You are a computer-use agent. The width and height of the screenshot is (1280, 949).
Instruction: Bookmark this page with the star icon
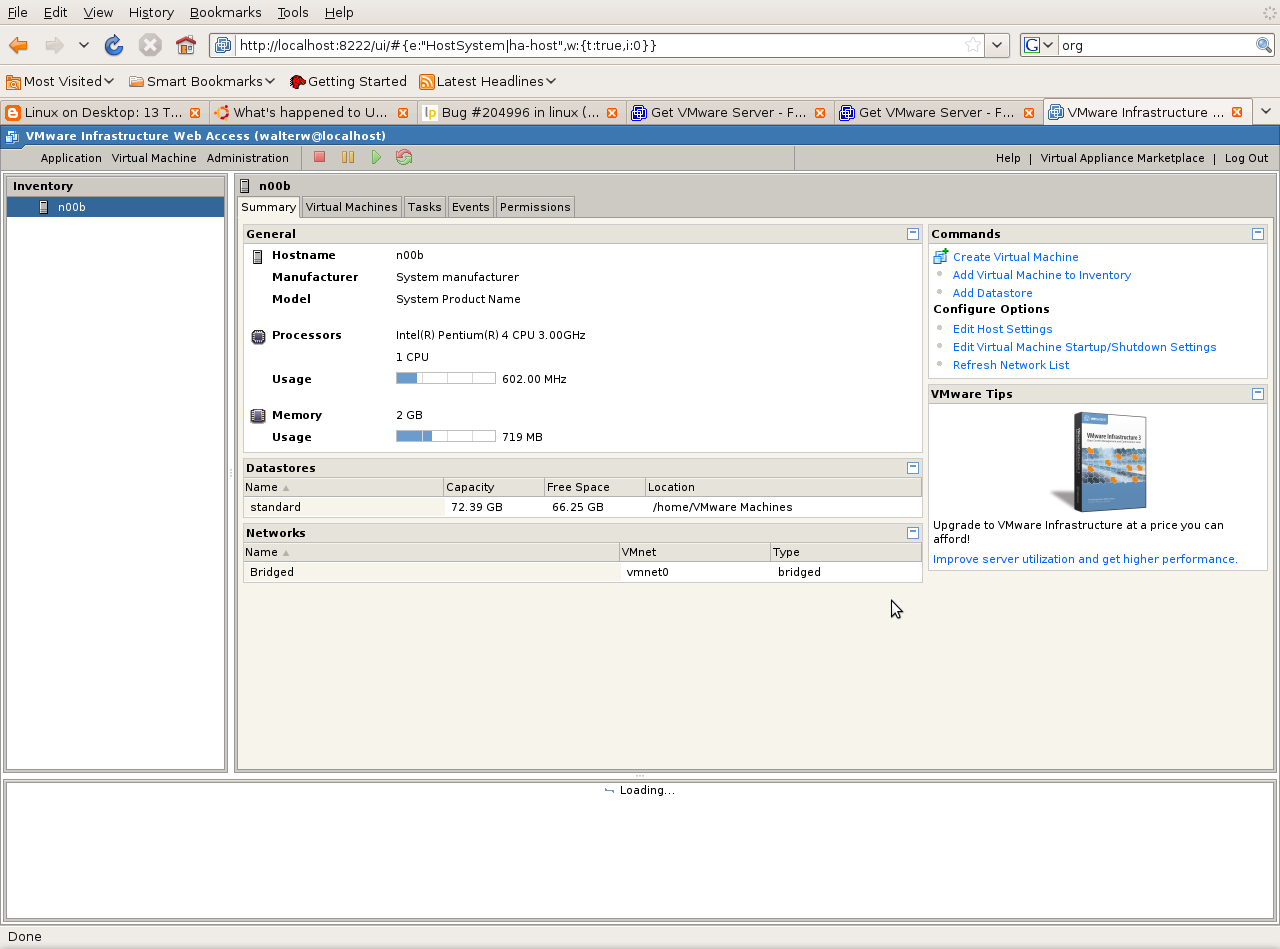[972, 45]
